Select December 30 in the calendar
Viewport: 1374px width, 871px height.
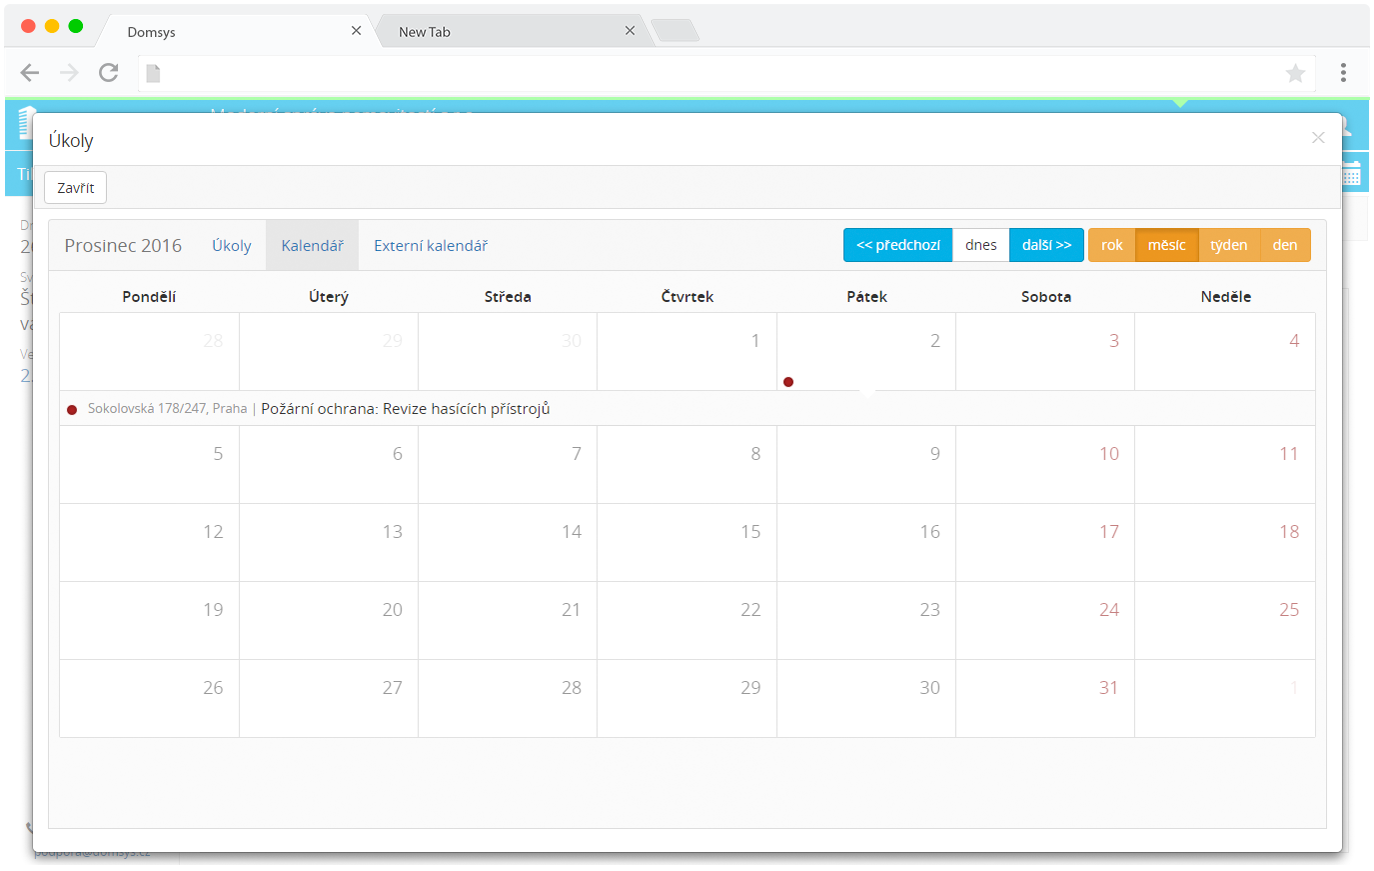(866, 698)
